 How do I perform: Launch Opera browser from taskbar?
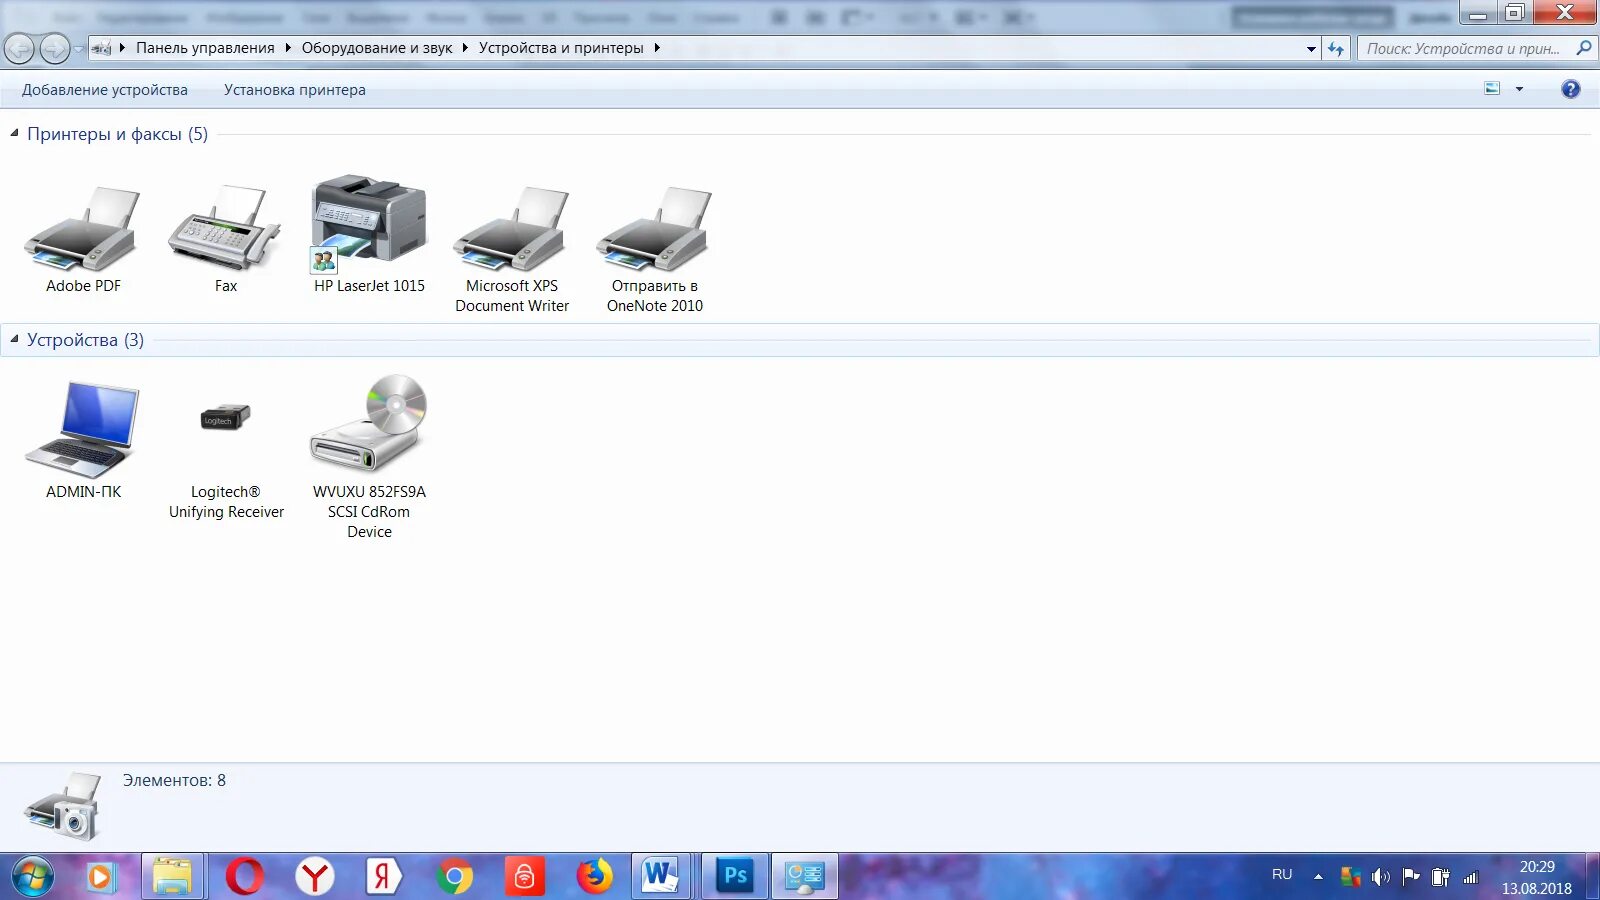pyautogui.click(x=244, y=877)
